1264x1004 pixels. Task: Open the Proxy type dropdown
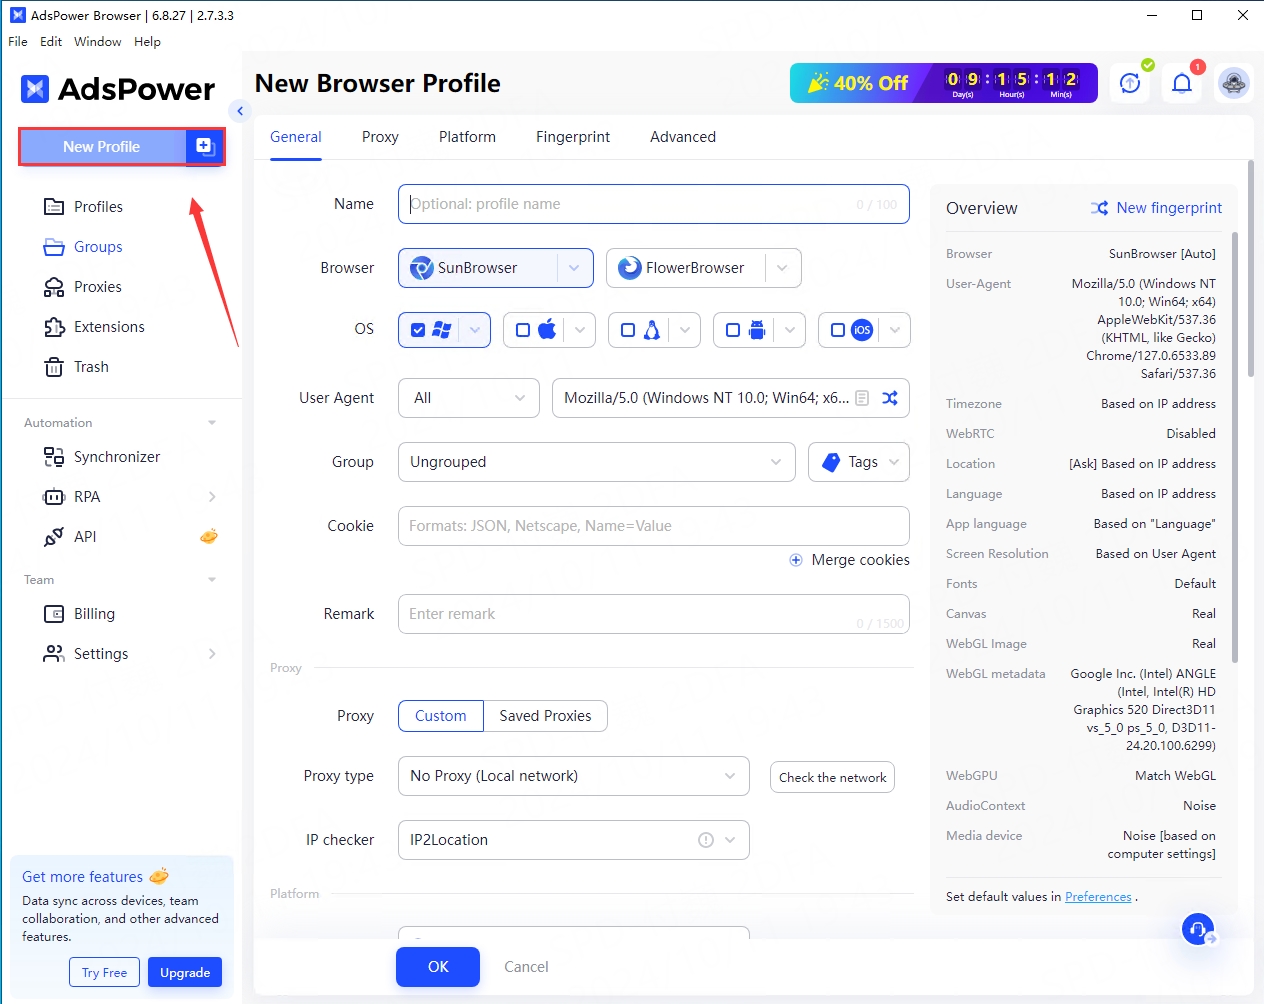573,776
